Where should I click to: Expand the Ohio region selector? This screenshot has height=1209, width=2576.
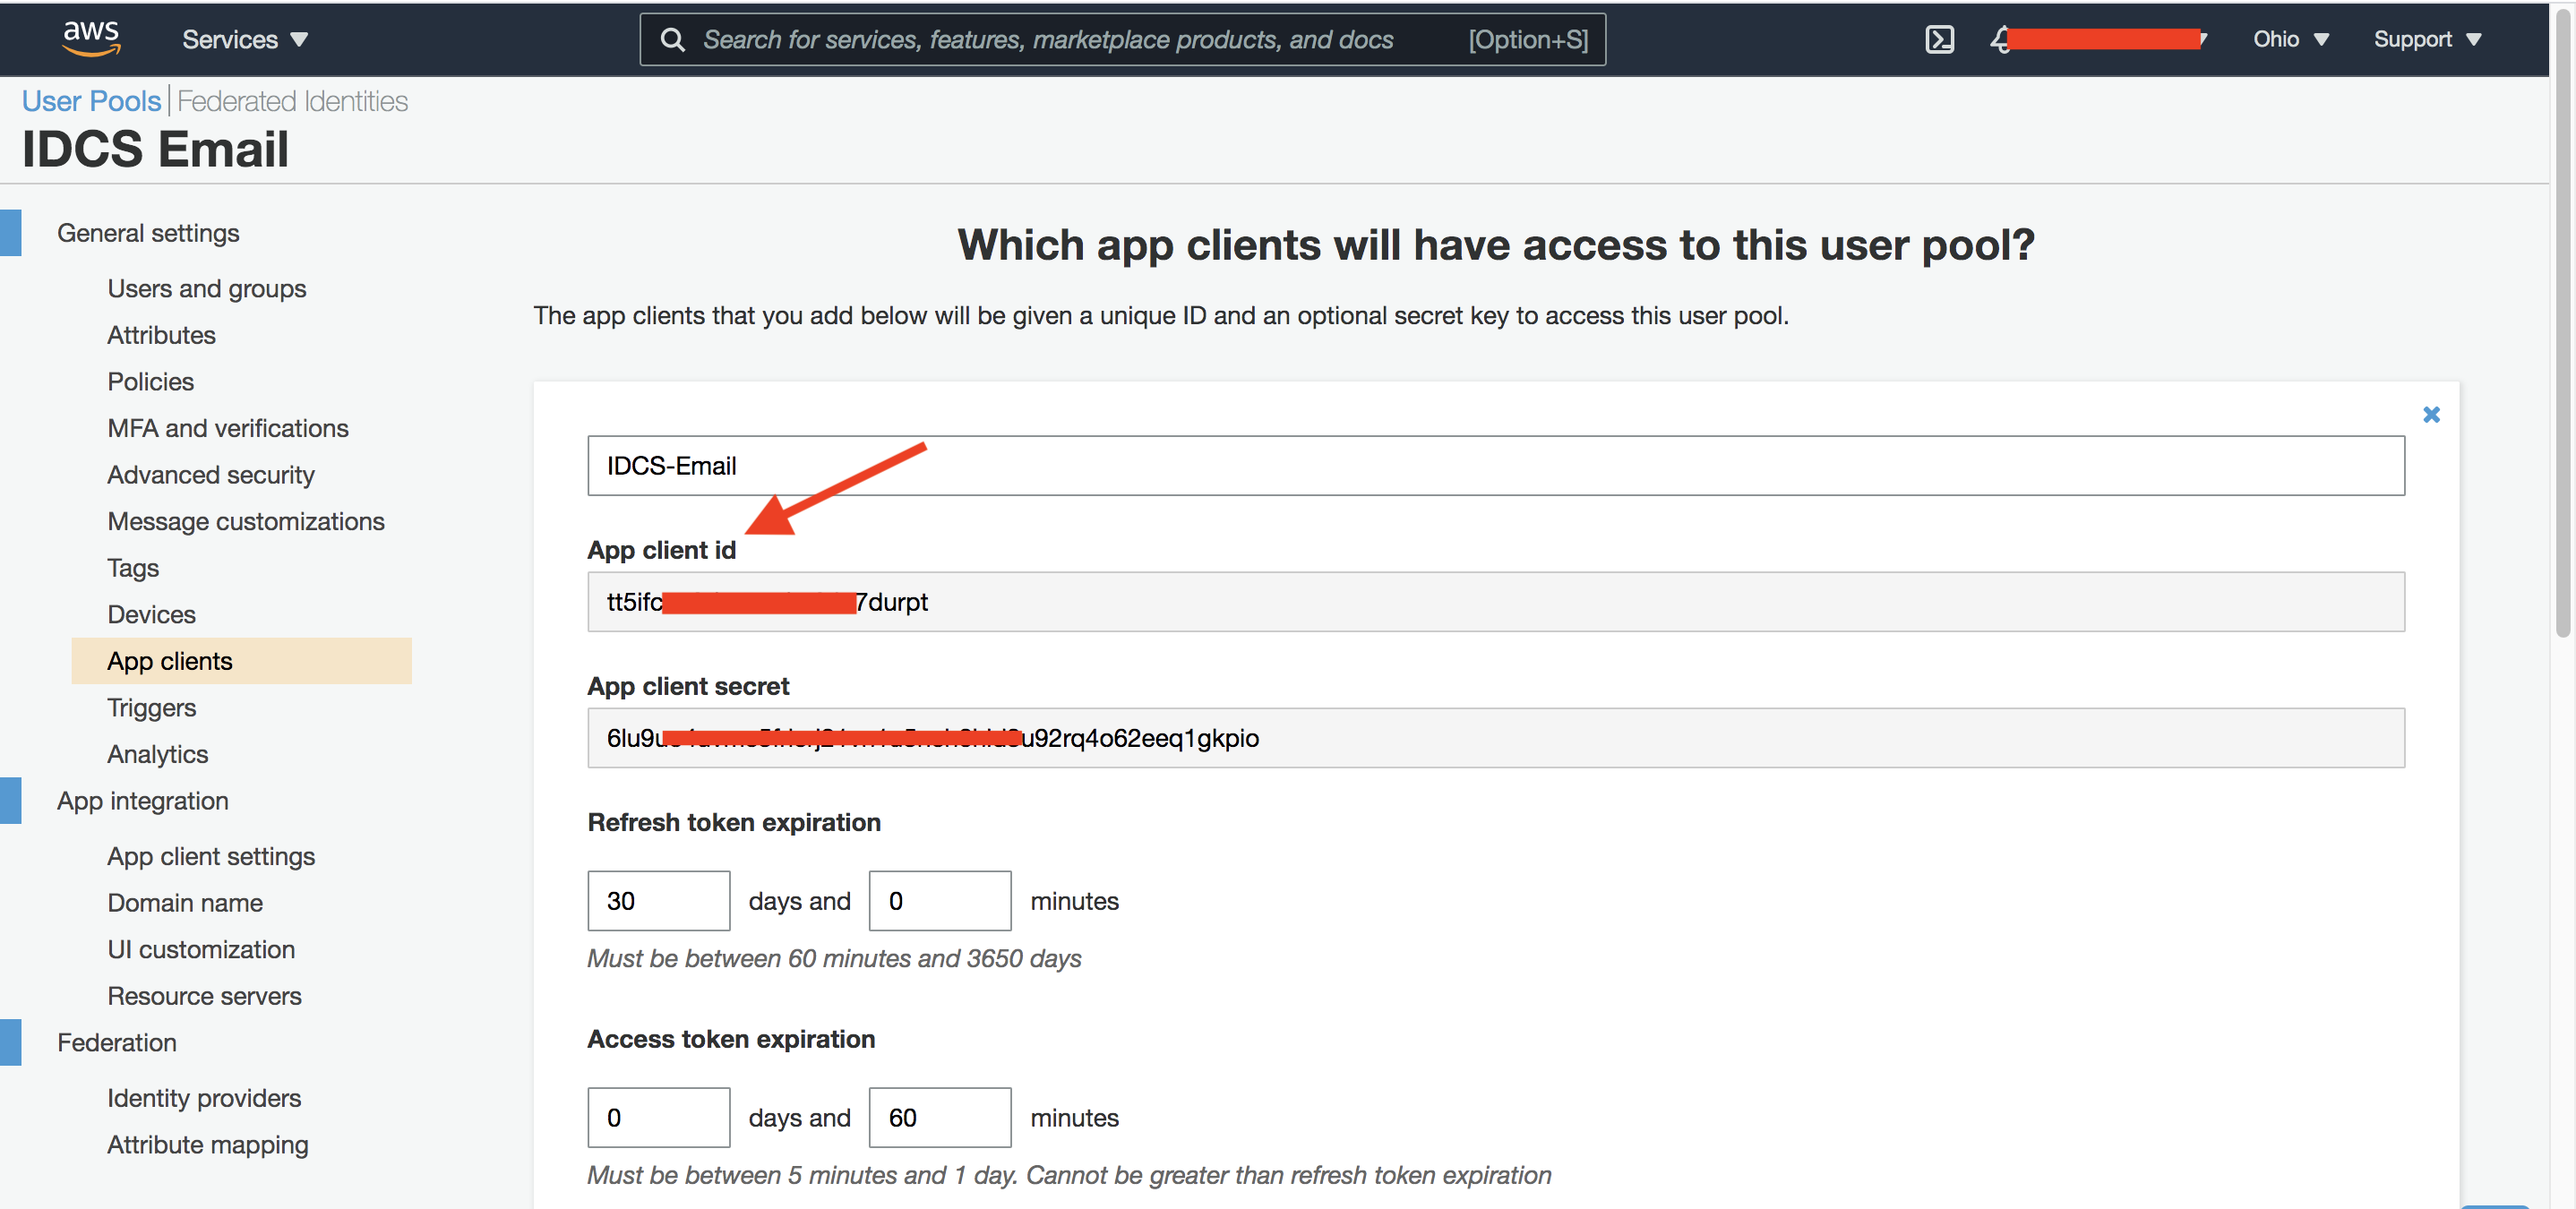pyautogui.click(x=2290, y=39)
